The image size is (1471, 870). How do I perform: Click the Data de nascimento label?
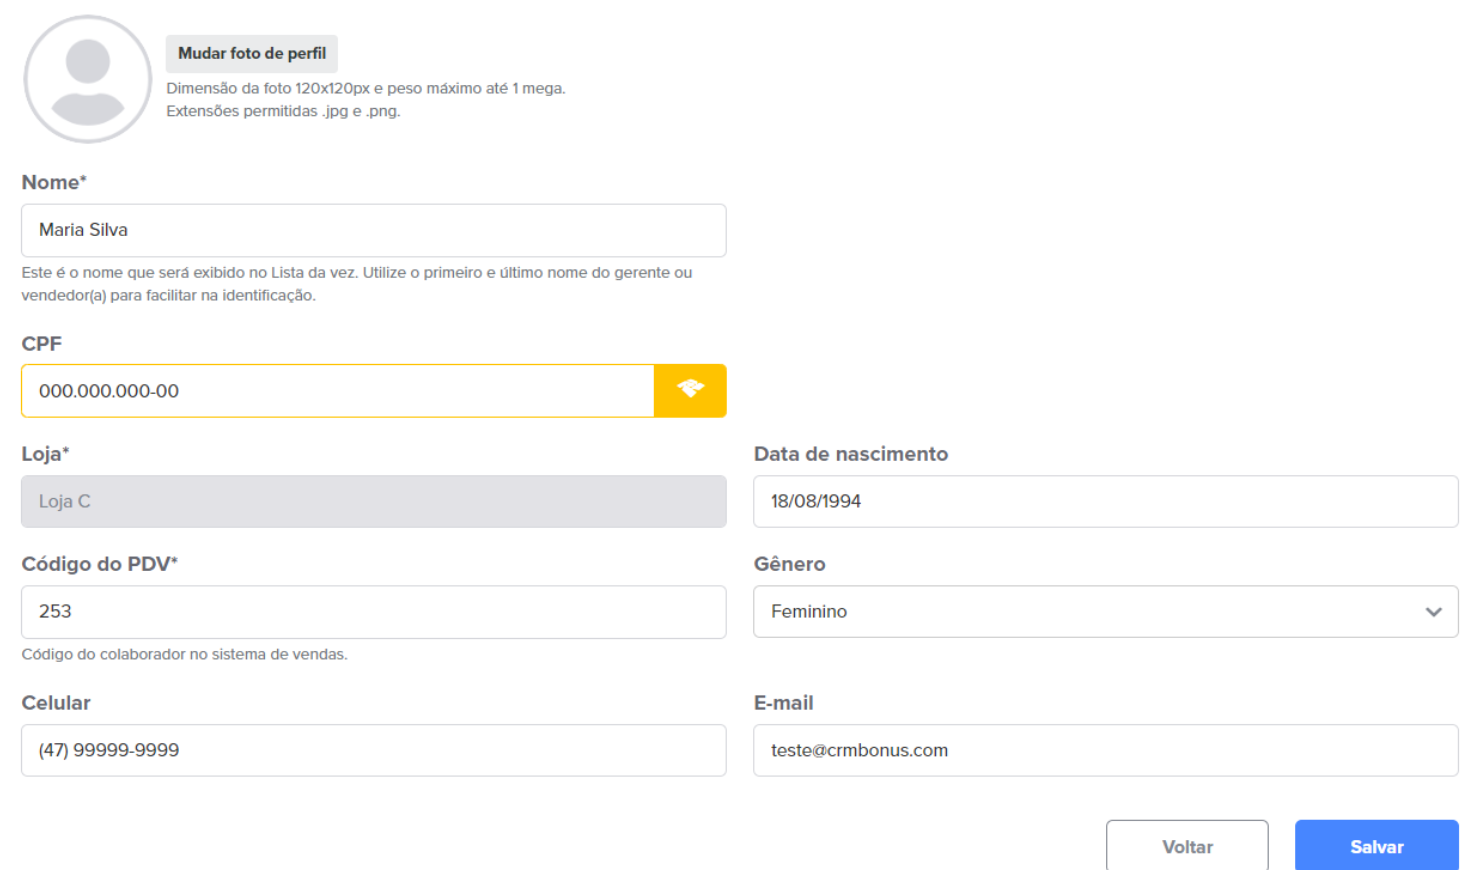pyautogui.click(x=851, y=454)
